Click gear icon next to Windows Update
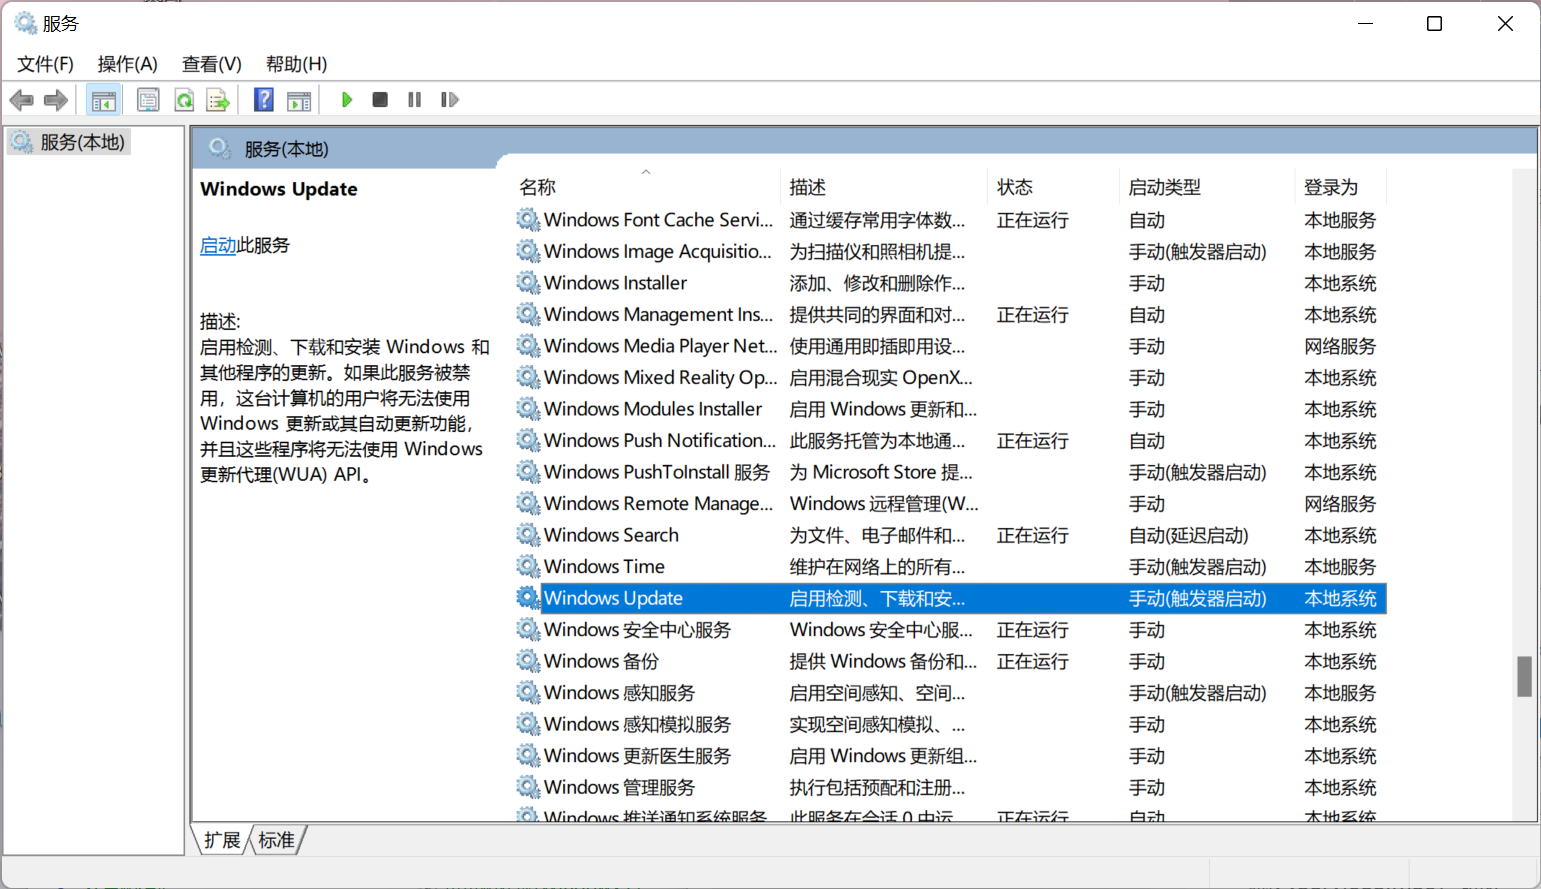Image resolution: width=1541 pixels, height=889 pixels. (x=528, y=597)
